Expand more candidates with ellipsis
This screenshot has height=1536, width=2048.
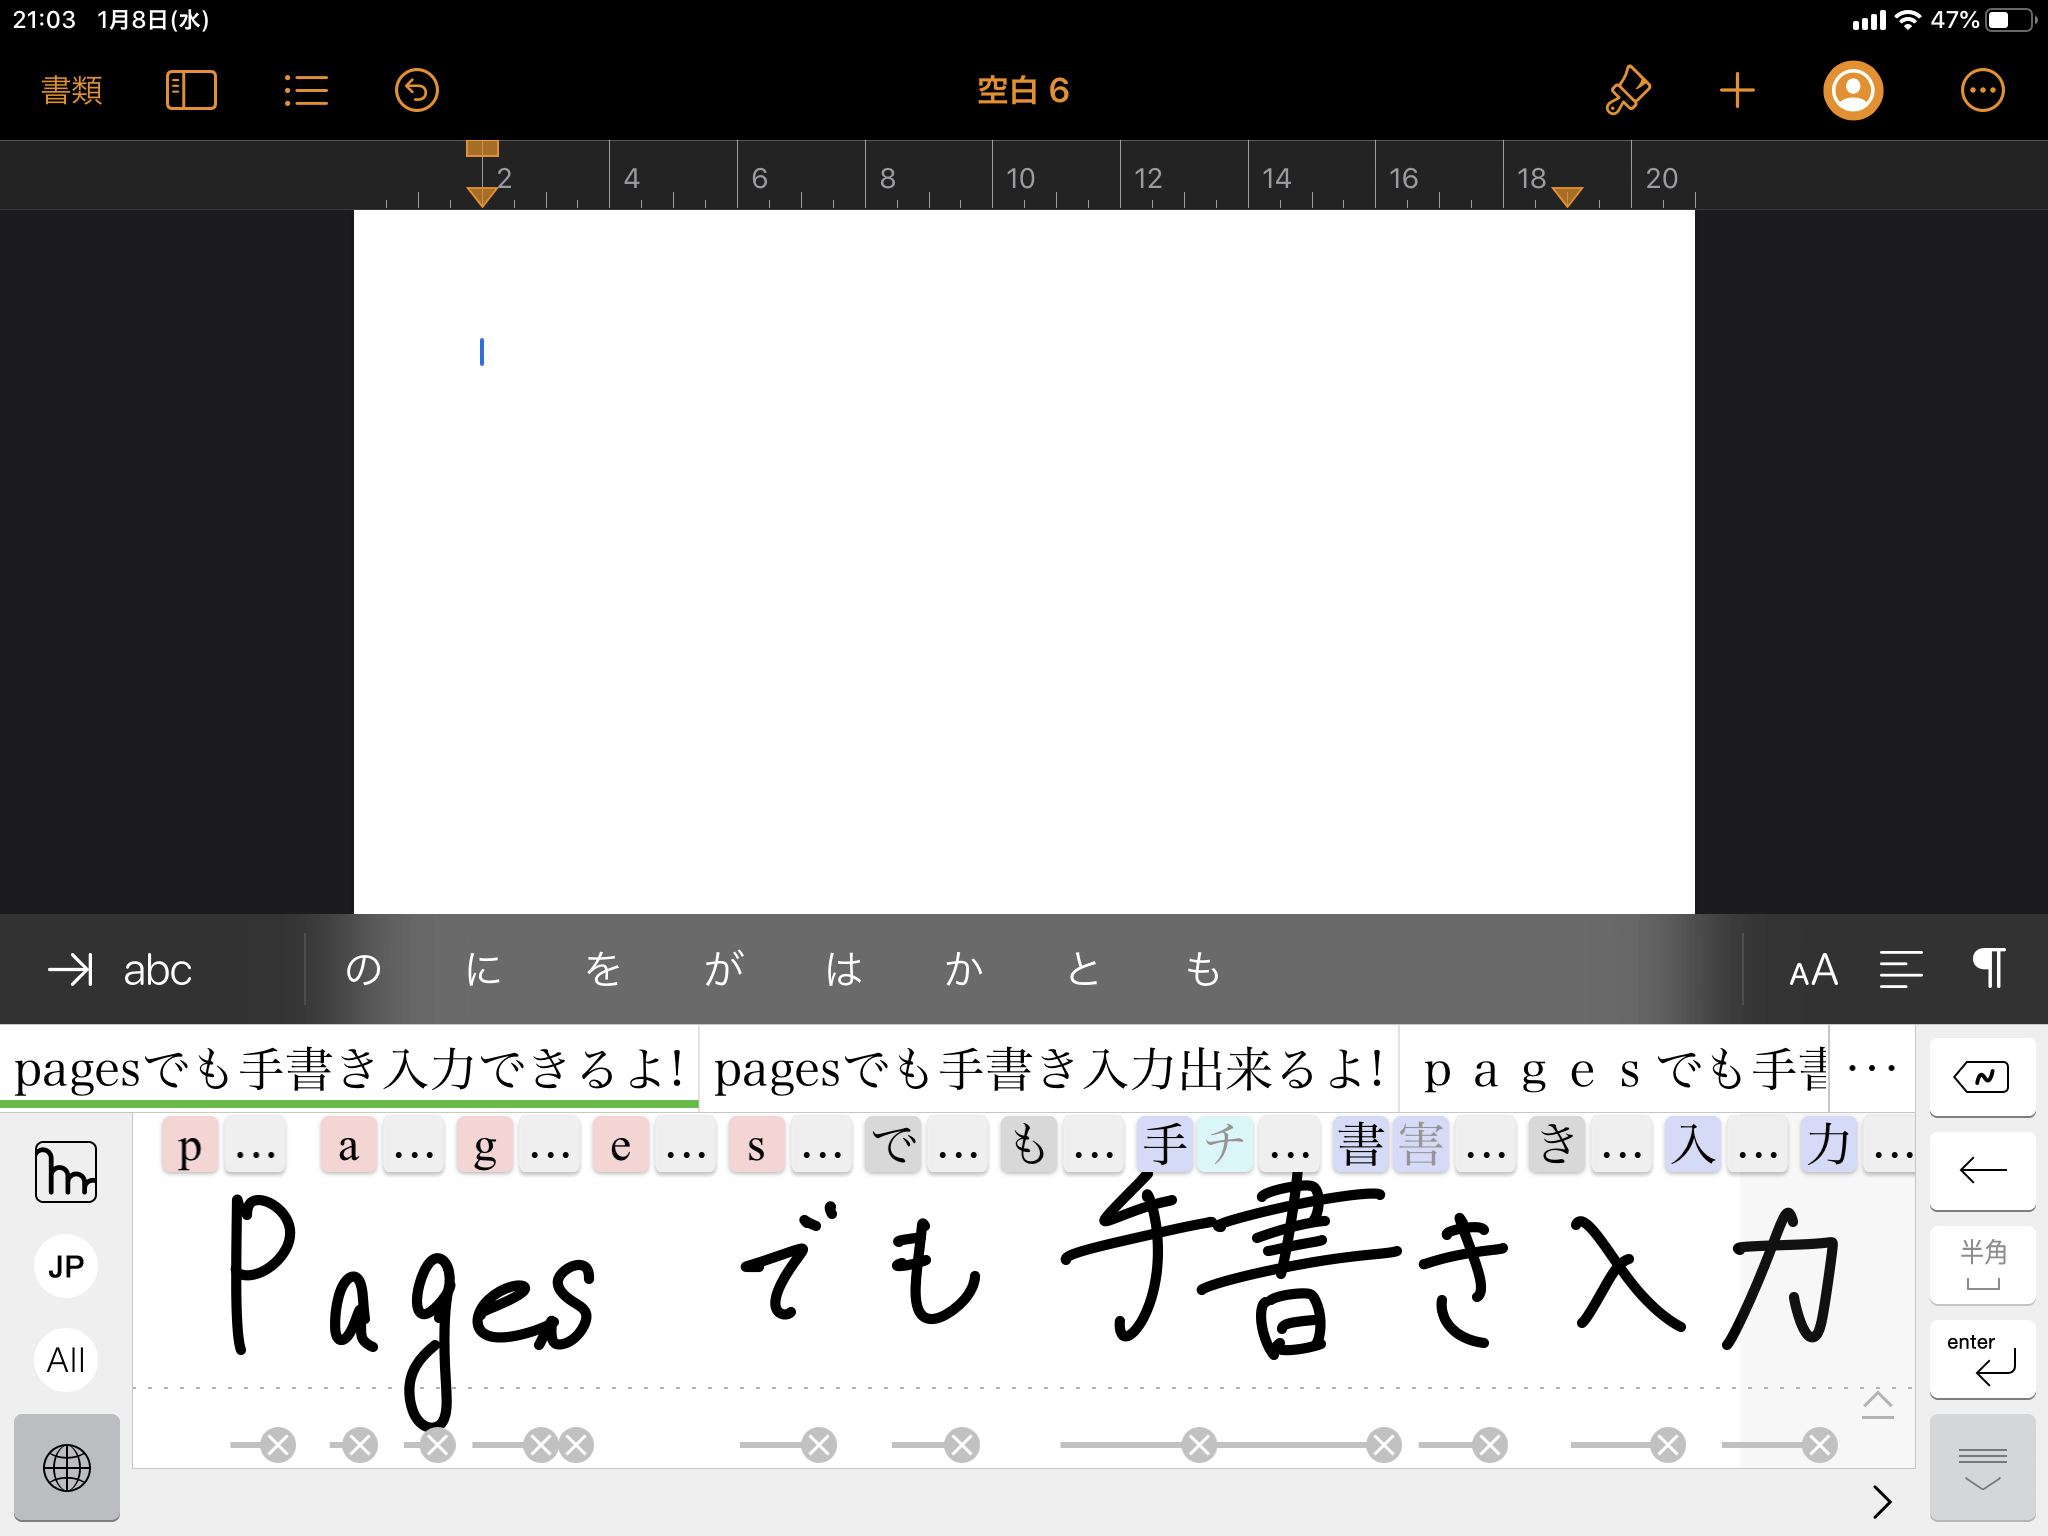point(1872,1068)
